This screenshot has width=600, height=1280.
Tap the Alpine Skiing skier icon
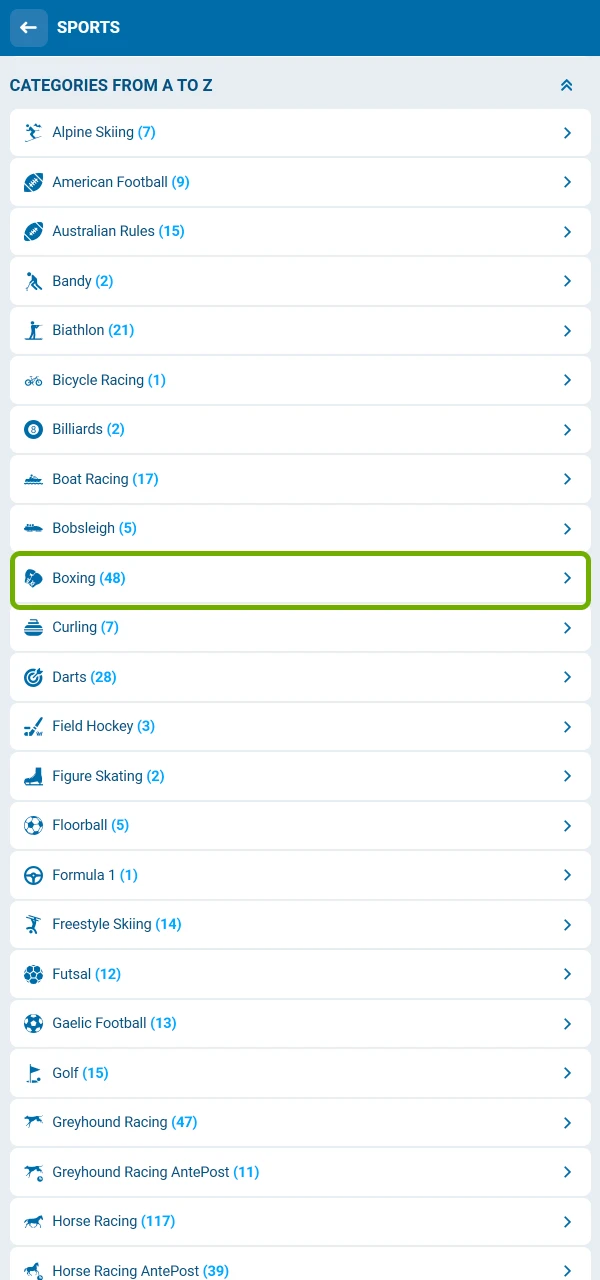(x=34, y=132)
